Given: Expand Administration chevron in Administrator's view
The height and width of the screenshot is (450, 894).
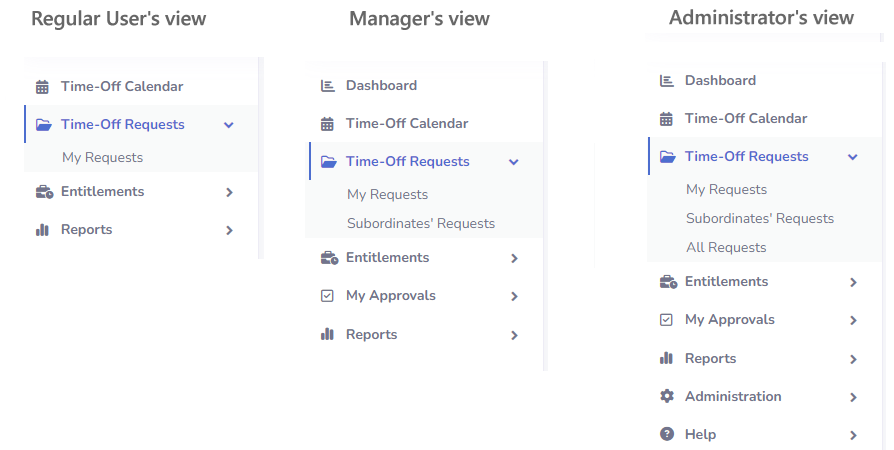Looking at the screenshot, I should coord(853,398).
